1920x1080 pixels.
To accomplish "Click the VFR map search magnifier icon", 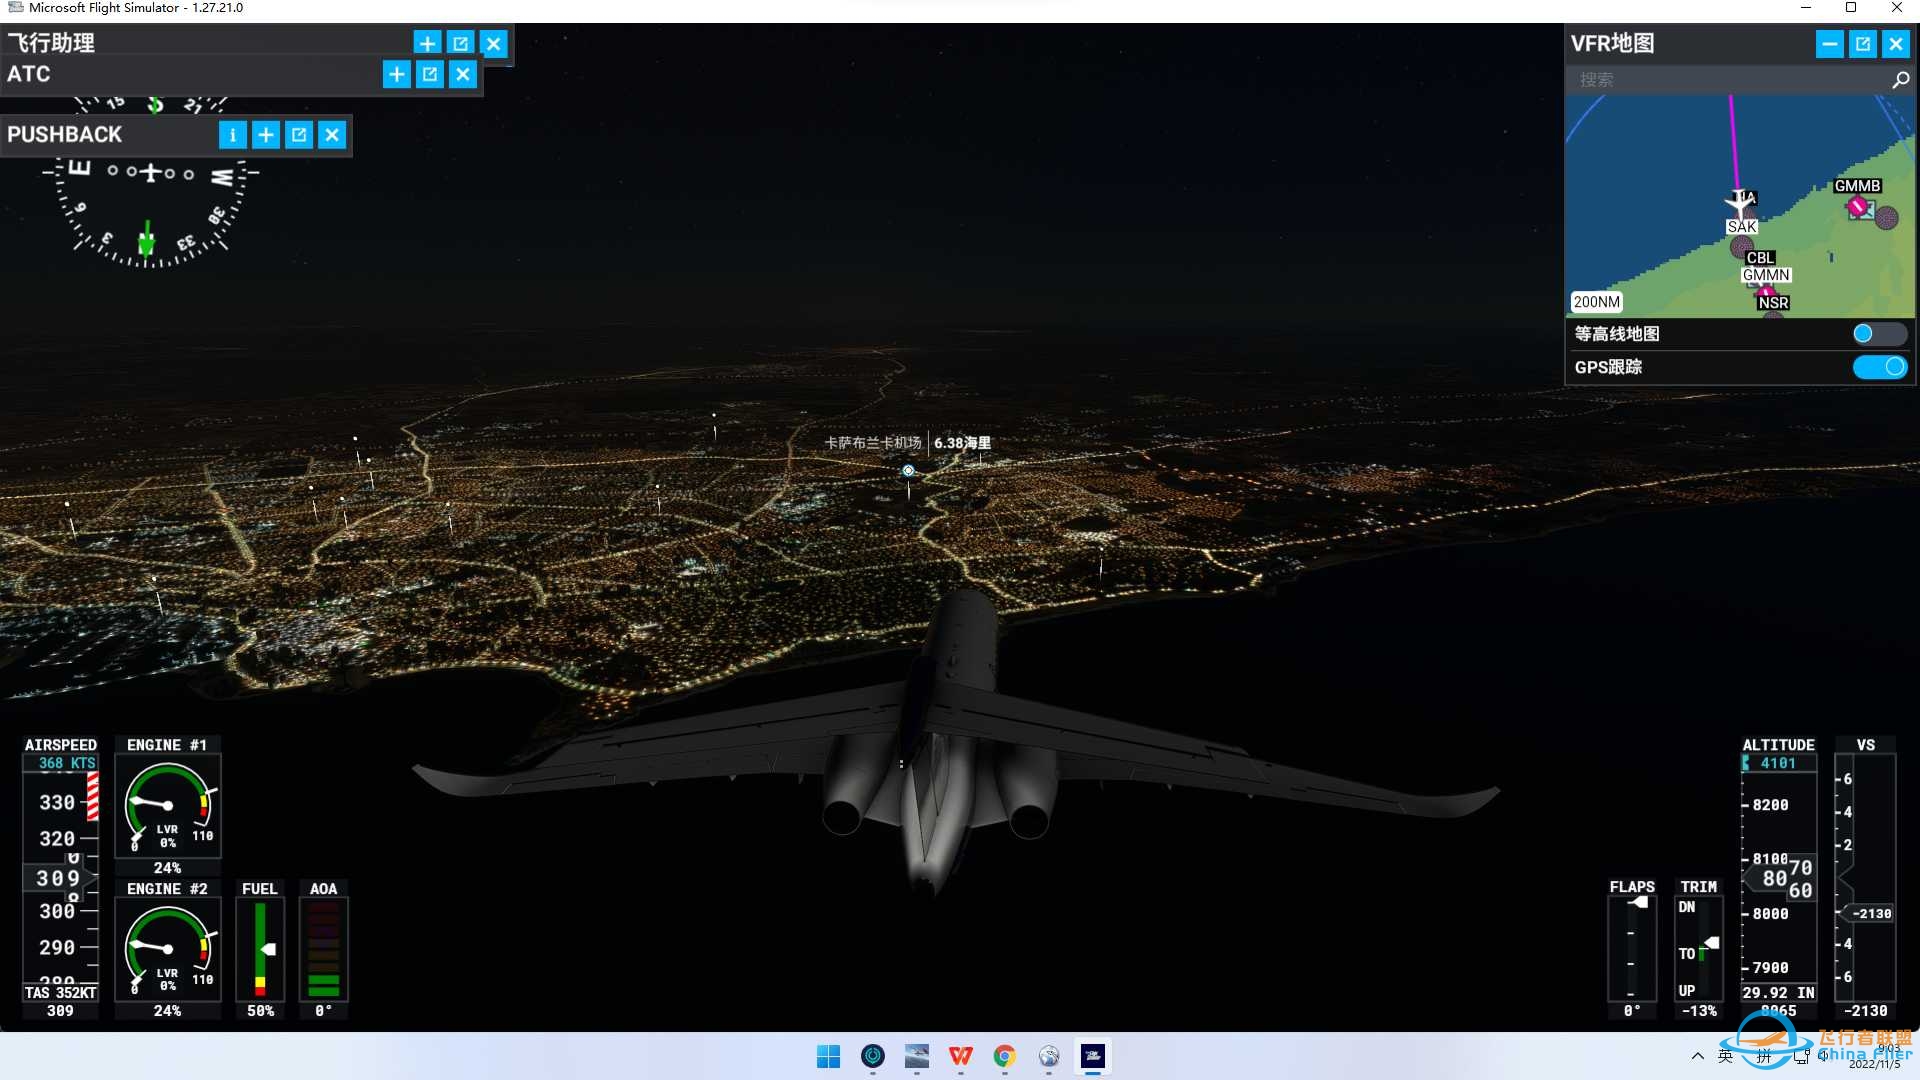I will pyautogui.click(x=1900, y=80).
